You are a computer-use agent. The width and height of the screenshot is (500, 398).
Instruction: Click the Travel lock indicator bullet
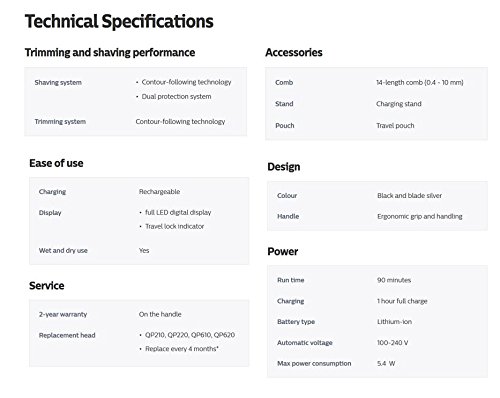pos(174,226)
